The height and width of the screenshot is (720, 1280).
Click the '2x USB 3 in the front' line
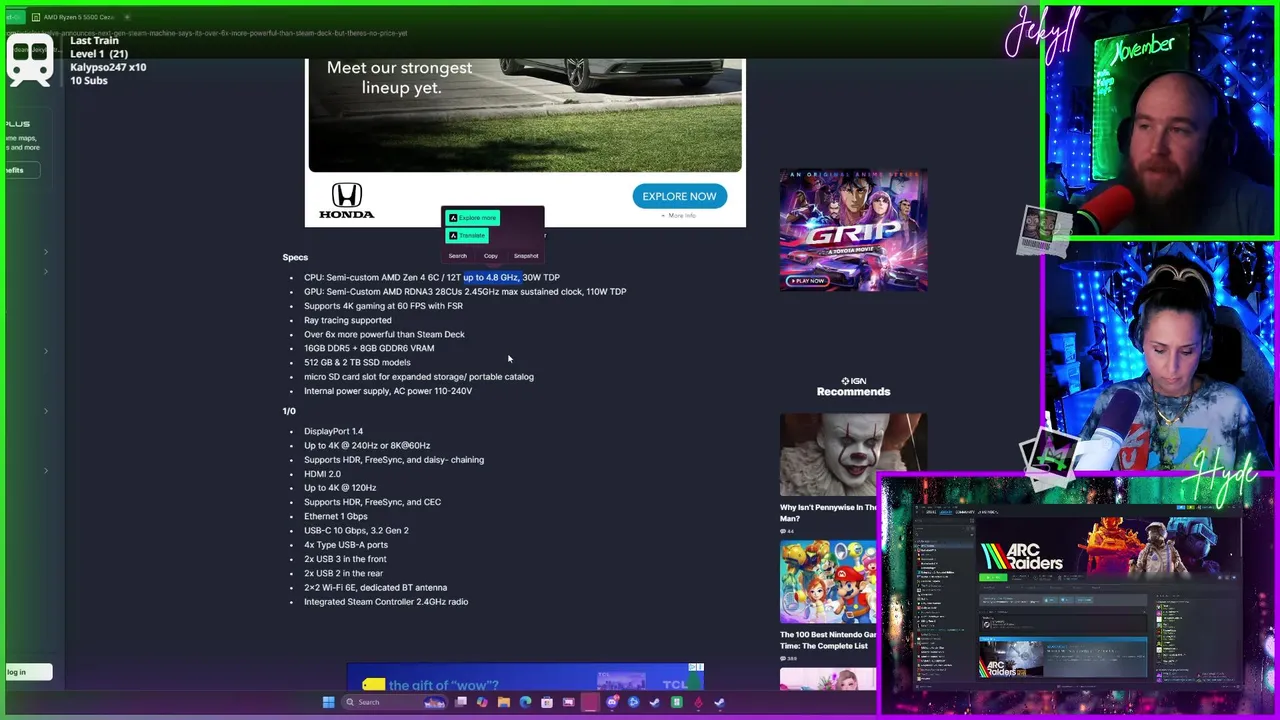[x=345, y=559]
